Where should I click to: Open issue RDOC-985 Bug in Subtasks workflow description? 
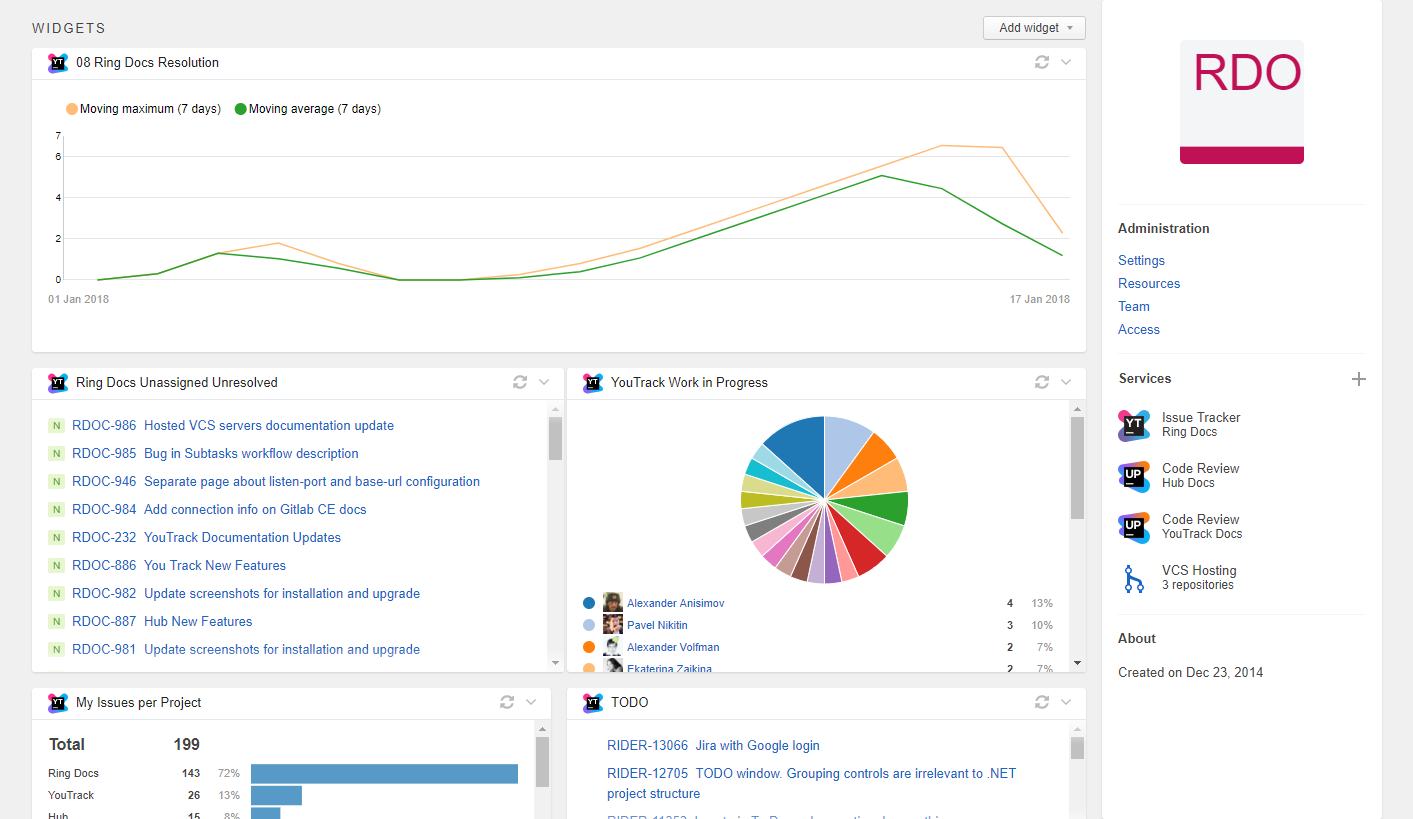[215, 454]
